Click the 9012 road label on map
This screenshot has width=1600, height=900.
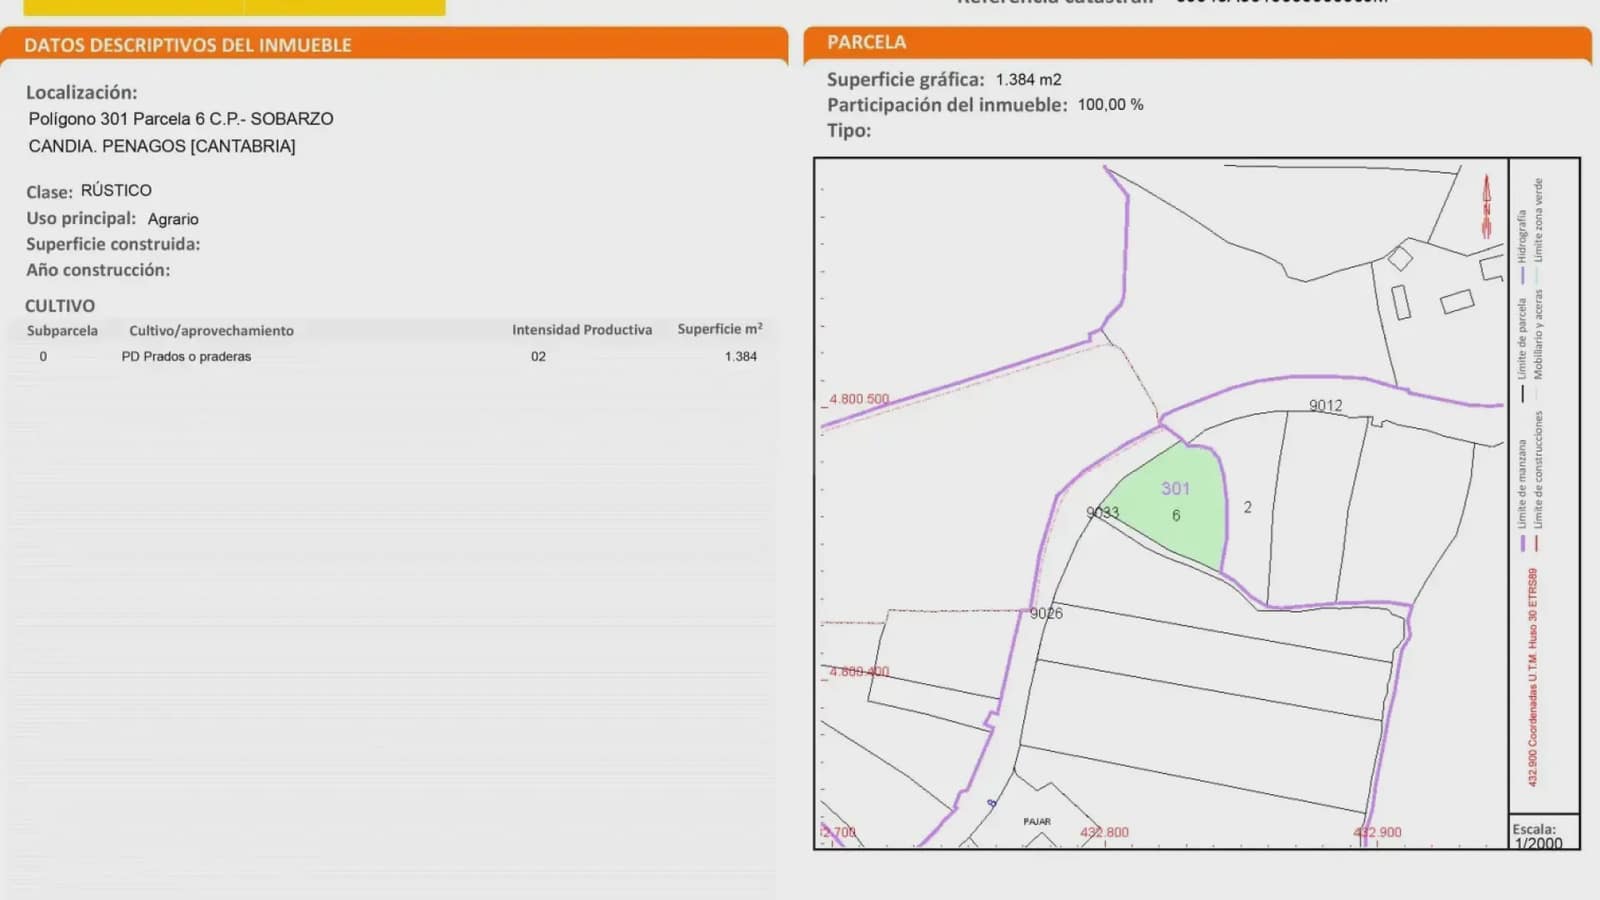[1325, 406]
